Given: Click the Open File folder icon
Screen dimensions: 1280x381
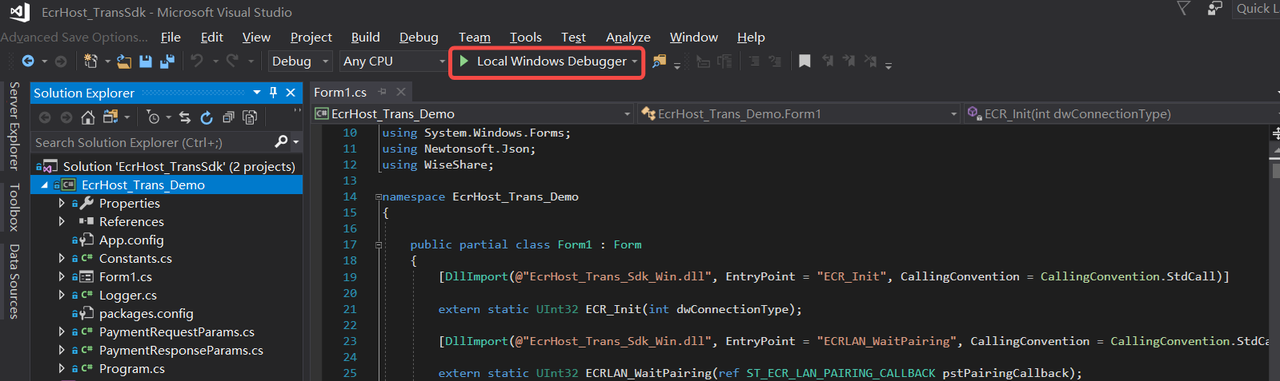Looking at the screenshot, I should point(124,61).
